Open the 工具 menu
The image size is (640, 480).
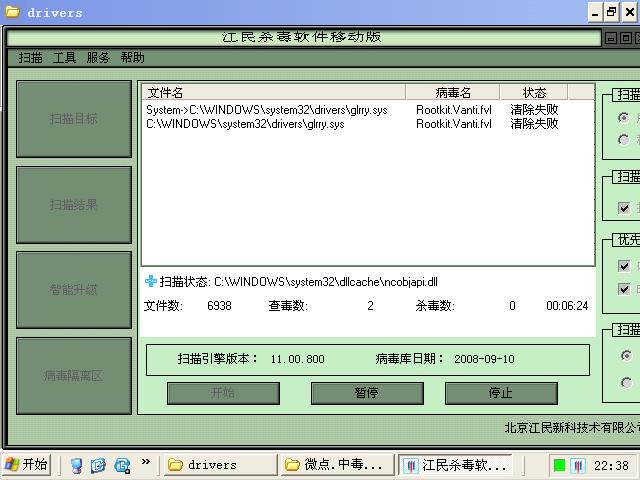point(64,58)
